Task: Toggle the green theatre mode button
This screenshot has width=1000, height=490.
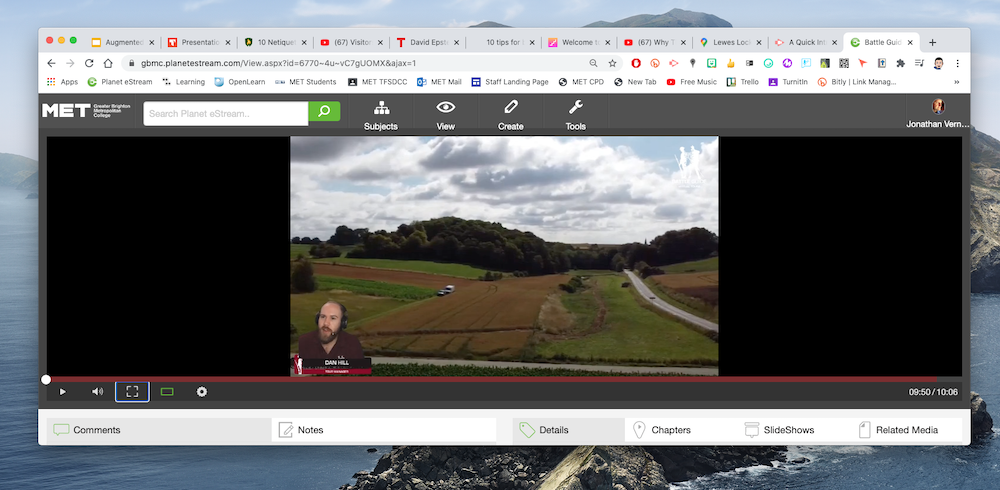Action: coord(167,392)
